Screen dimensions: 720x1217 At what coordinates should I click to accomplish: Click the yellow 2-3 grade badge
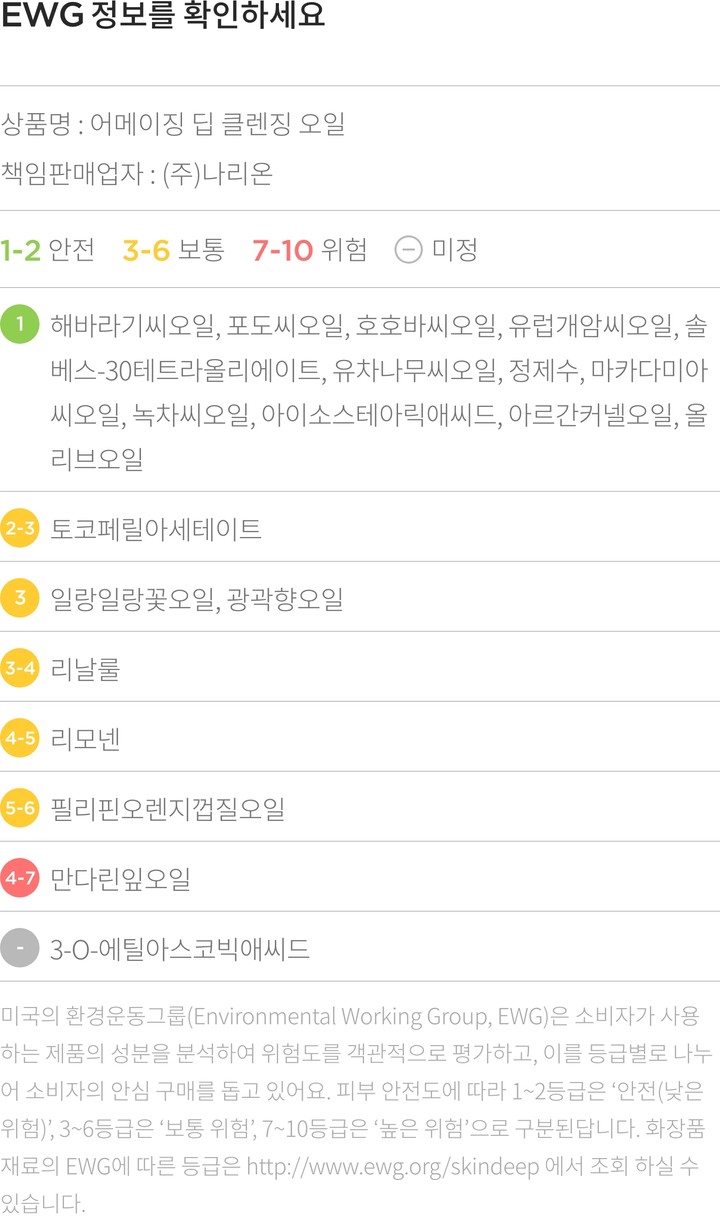(x=20, y=528)
